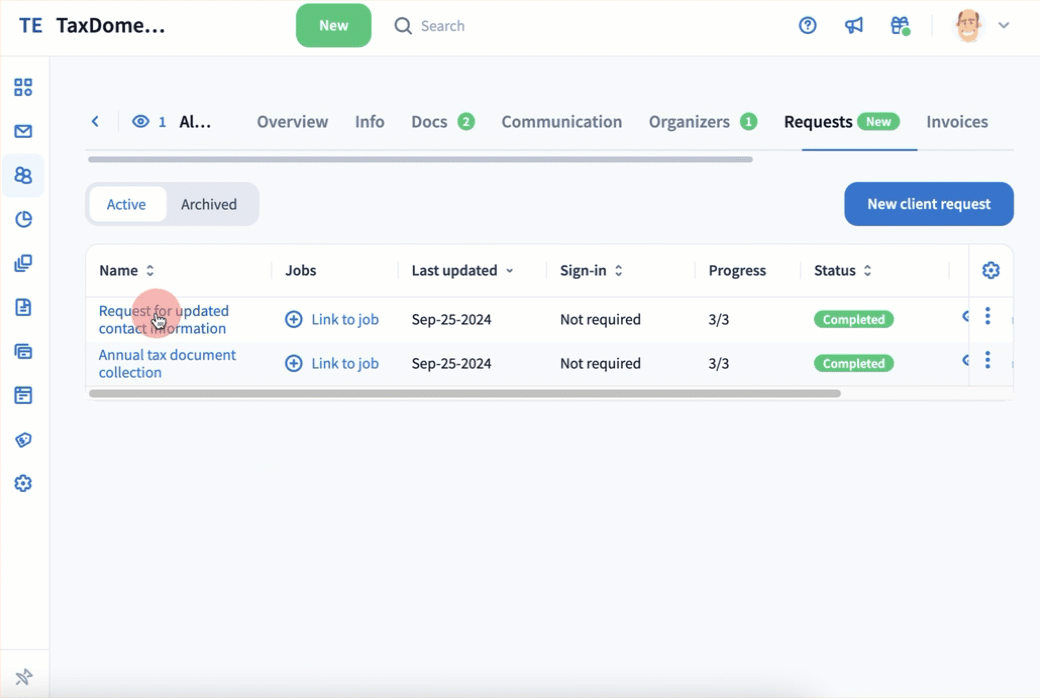1040x698 pixels.
Task: Open the dashboard grid icon in sidebar
Action: click(x=23, y=87)
